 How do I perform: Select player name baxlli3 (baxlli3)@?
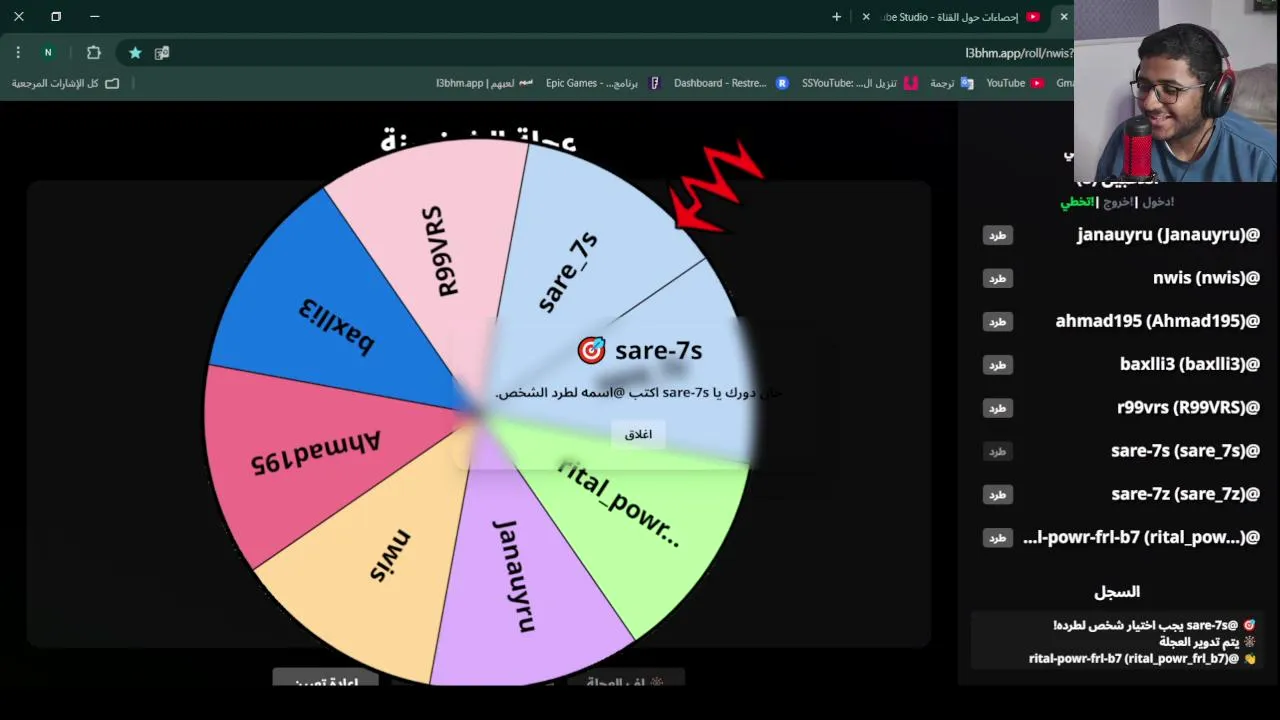tap(1190, 365)
